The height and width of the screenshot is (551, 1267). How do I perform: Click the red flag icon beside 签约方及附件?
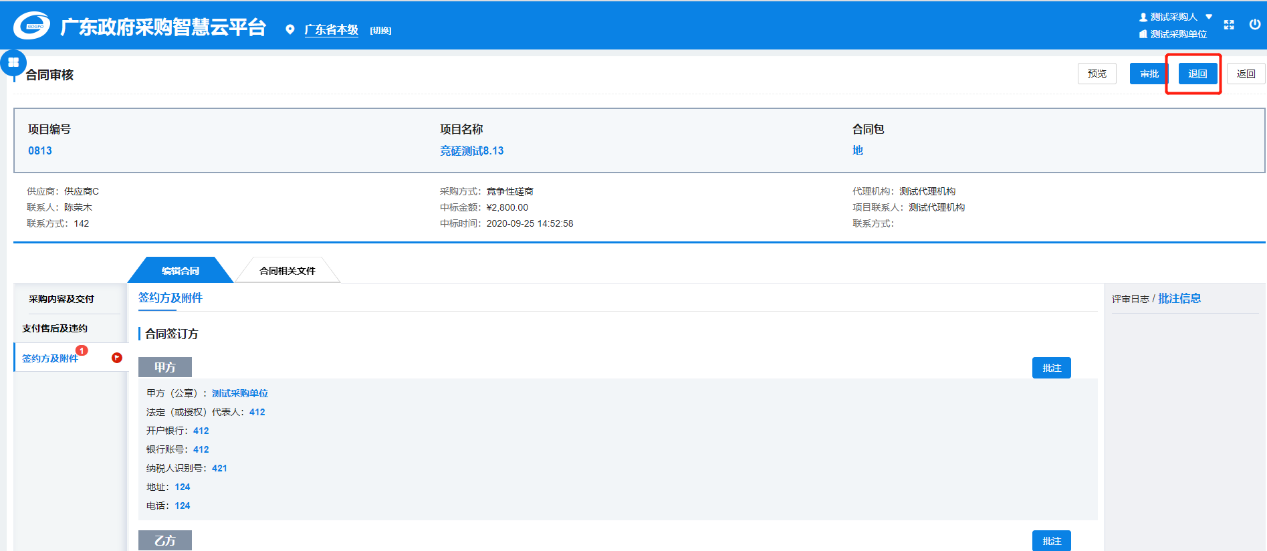pos(117,358)
